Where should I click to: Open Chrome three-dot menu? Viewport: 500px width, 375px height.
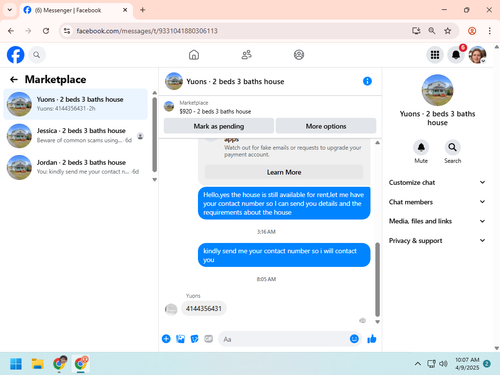[489, 31]
